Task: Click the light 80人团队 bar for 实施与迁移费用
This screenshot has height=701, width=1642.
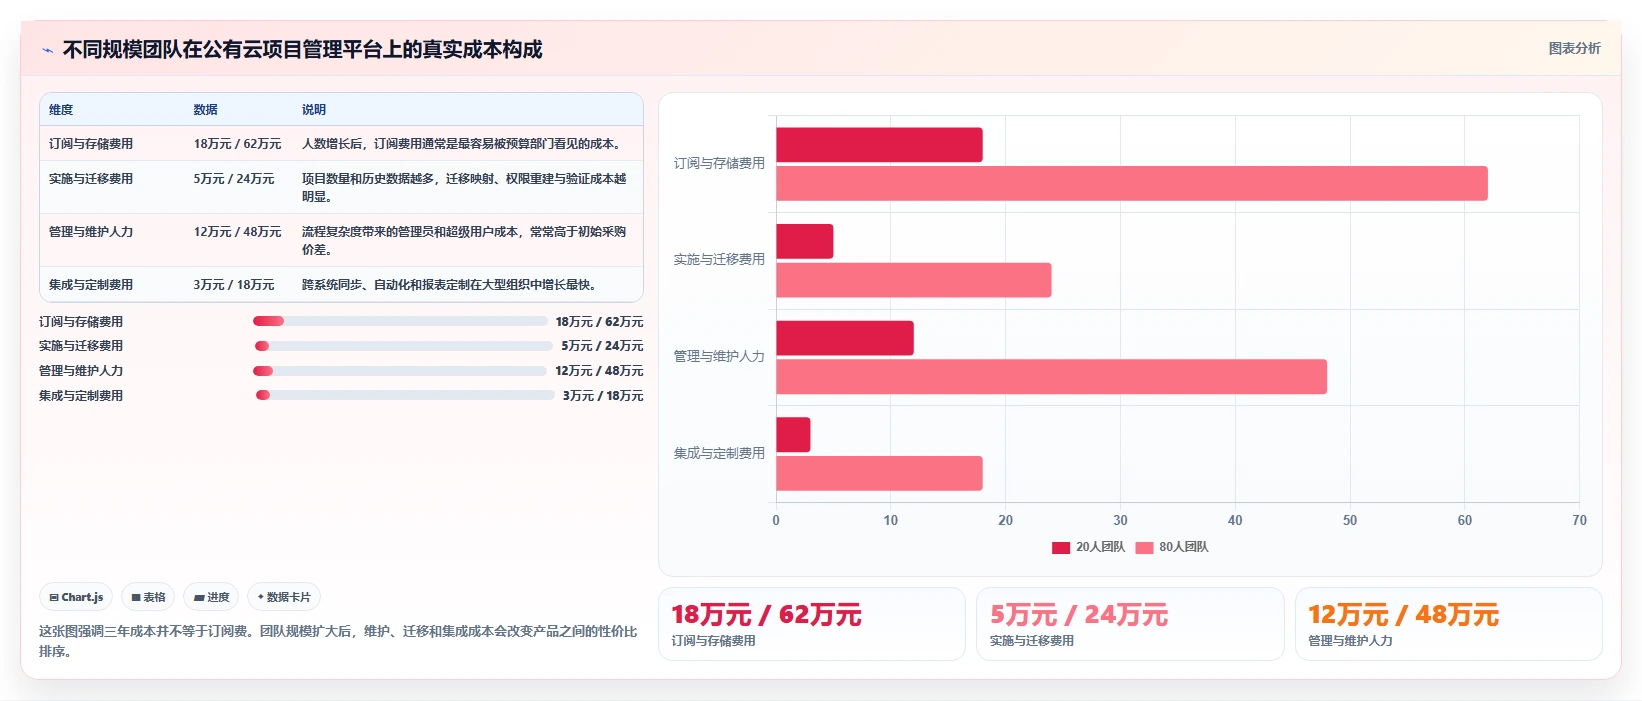Action: 914,280
